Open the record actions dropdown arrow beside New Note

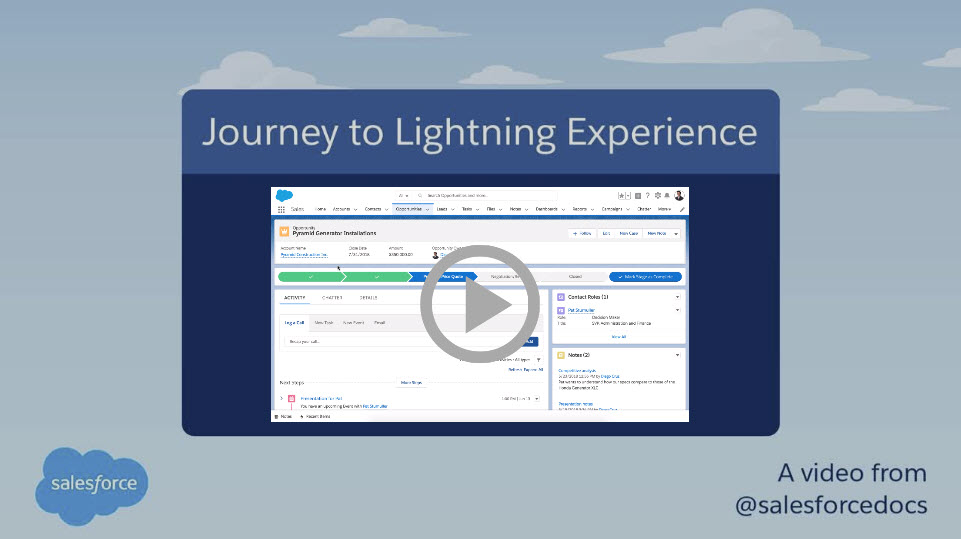click(x=676, y=234)
